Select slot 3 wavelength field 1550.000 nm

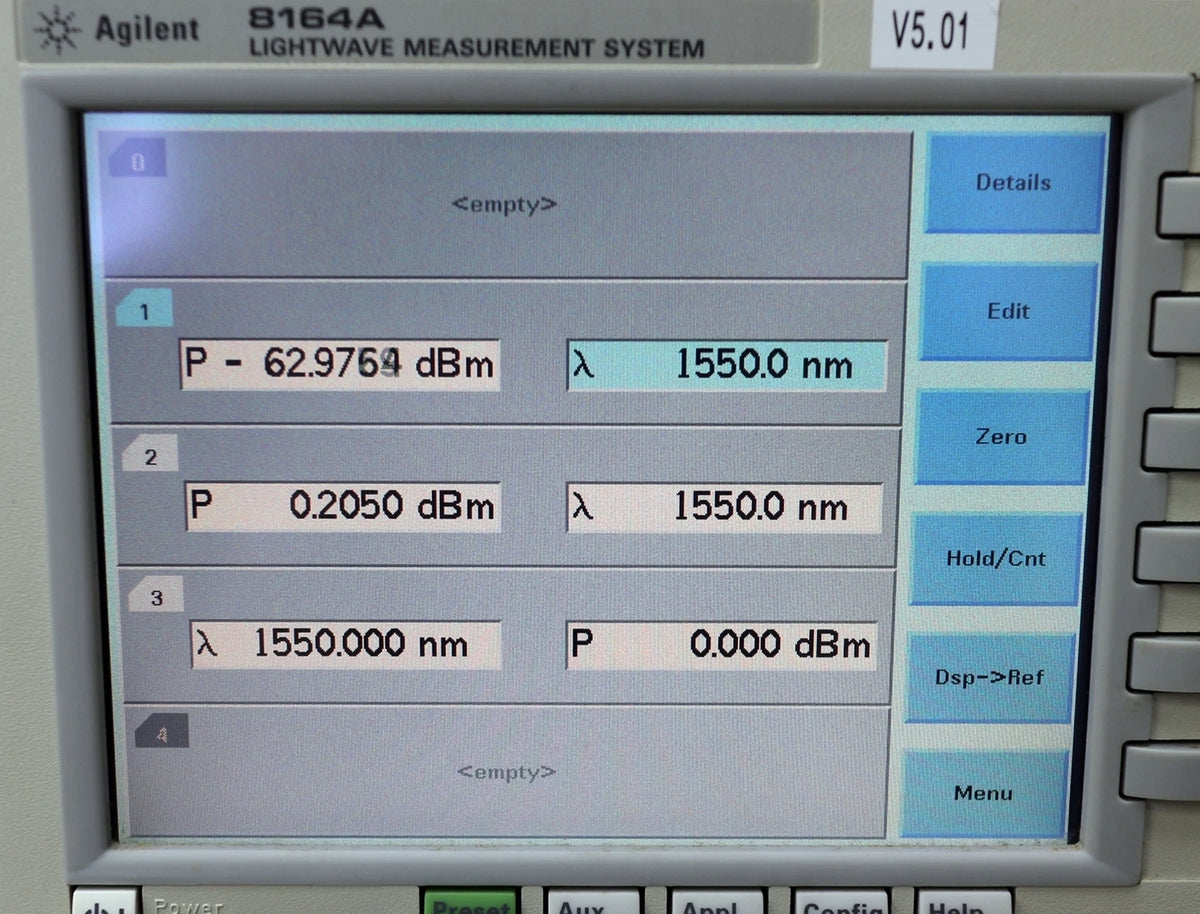pos(346,645)
